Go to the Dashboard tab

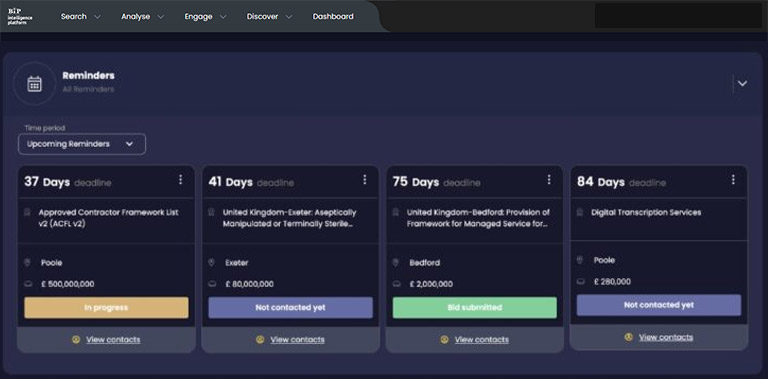(333, 16)
